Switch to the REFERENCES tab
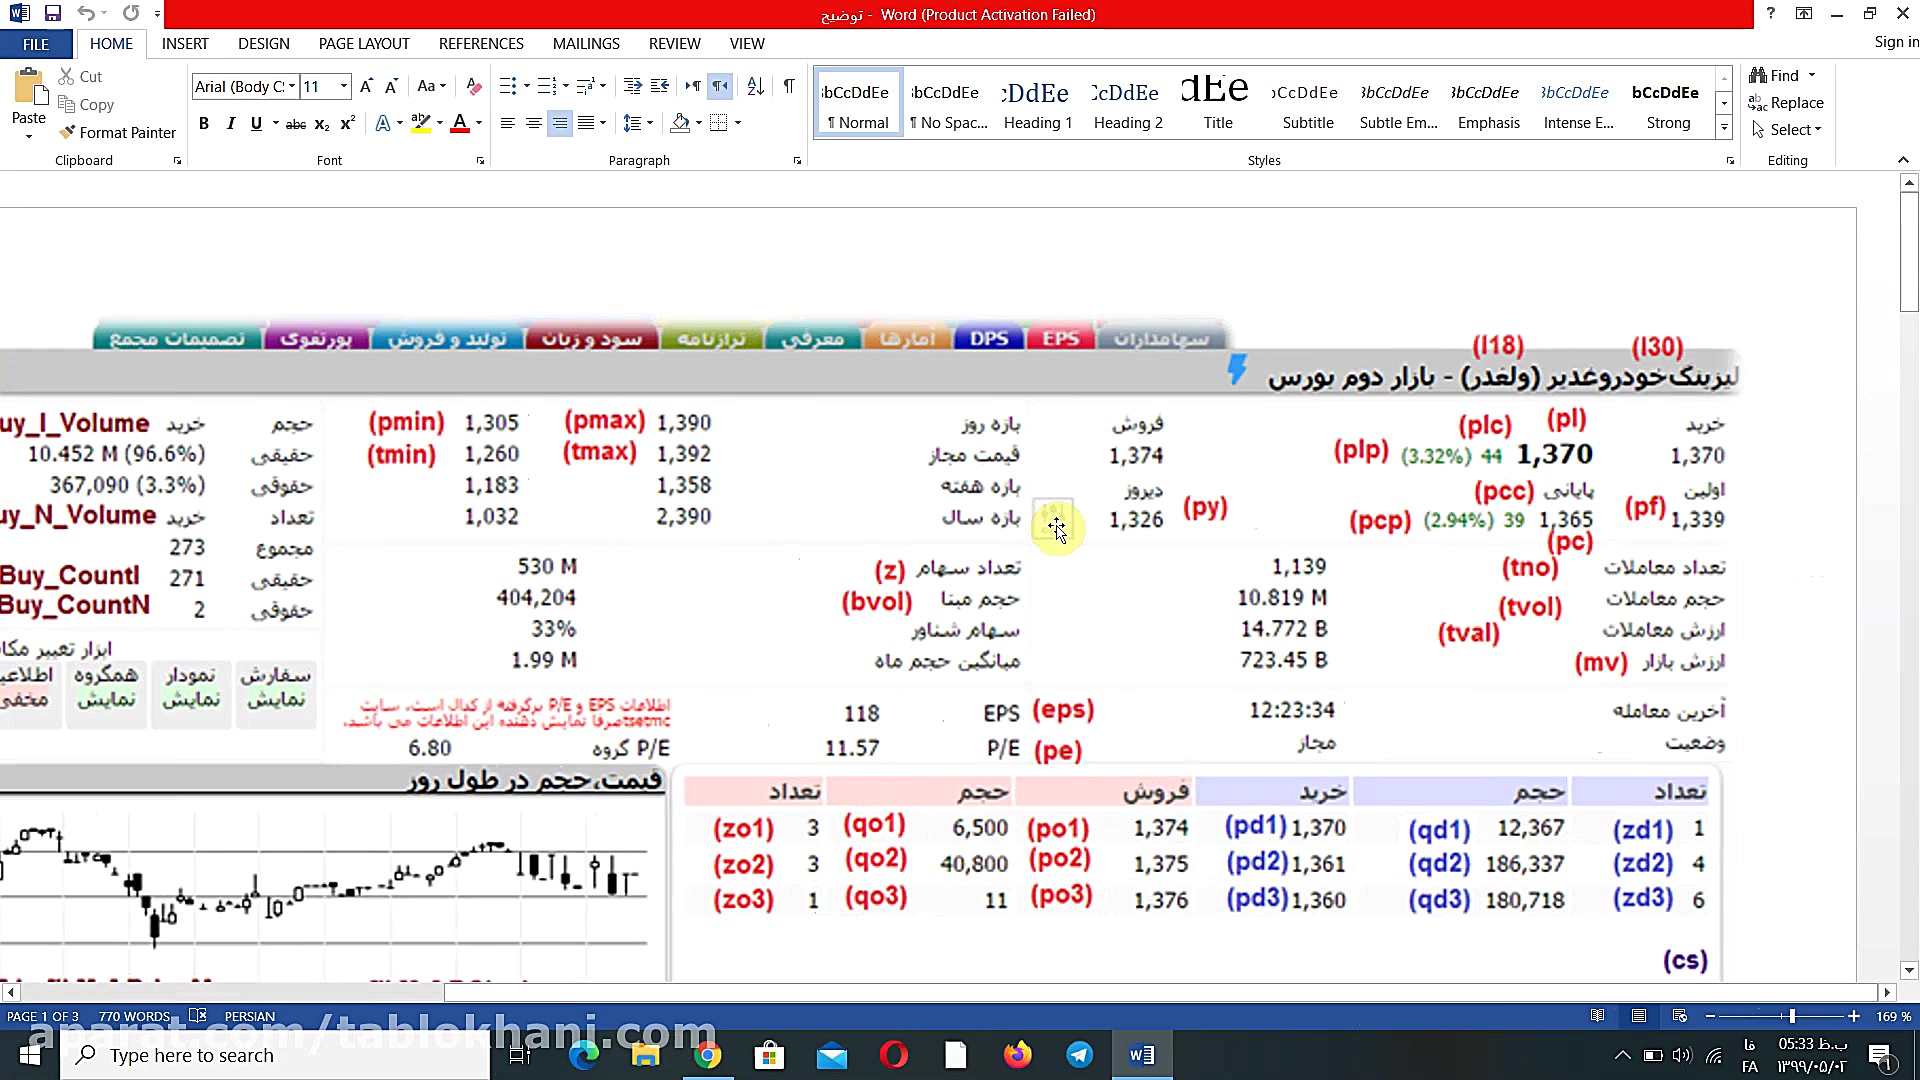This screenshot has height=1080, width=1920. [481, 43]
